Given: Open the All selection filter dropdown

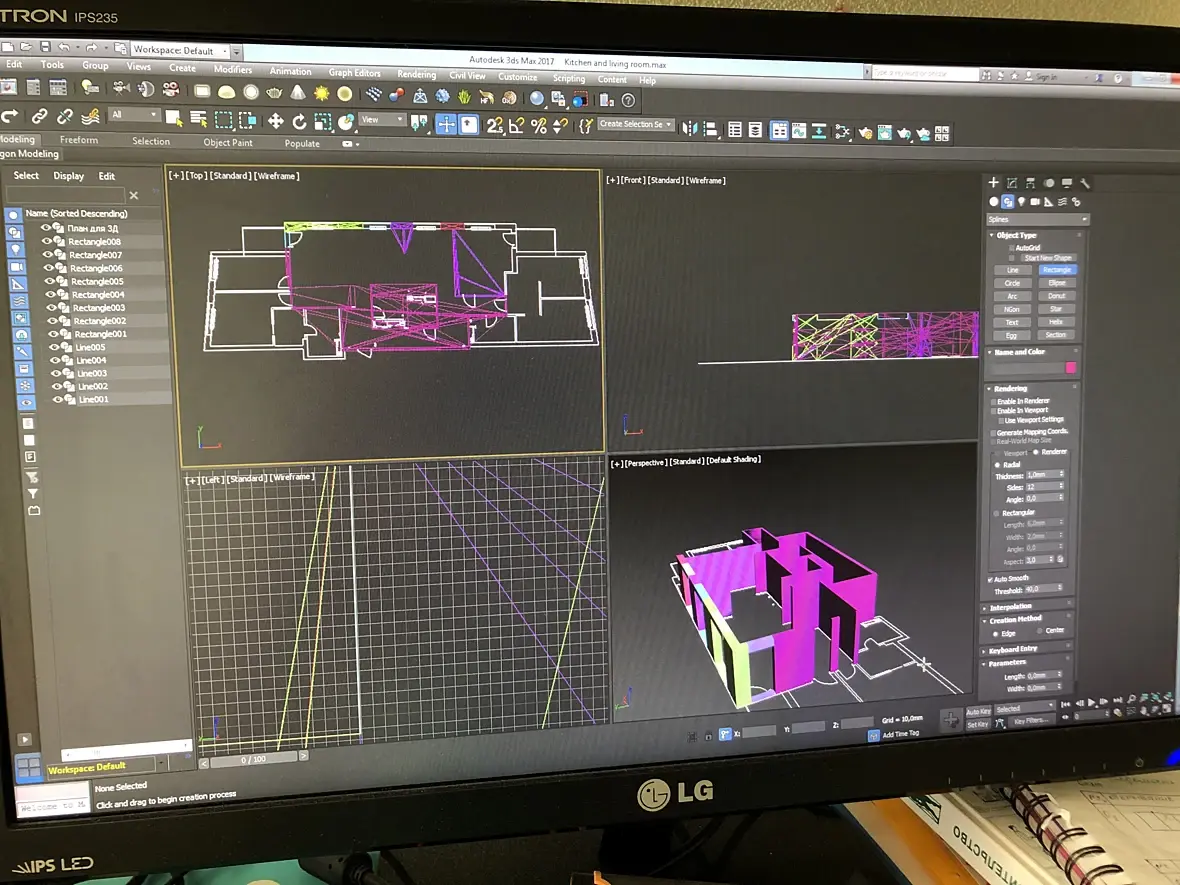Looking at the screenshot, I should pyautogui.click(x=134, y=114).
